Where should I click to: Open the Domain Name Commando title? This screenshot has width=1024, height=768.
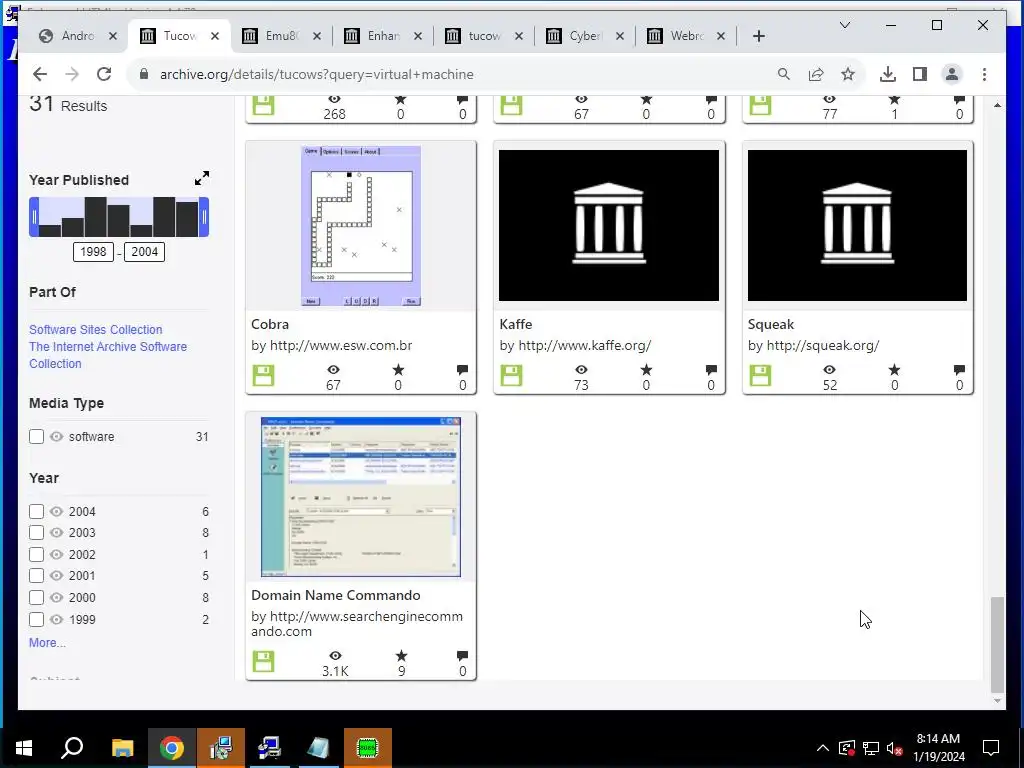[336, 595]
